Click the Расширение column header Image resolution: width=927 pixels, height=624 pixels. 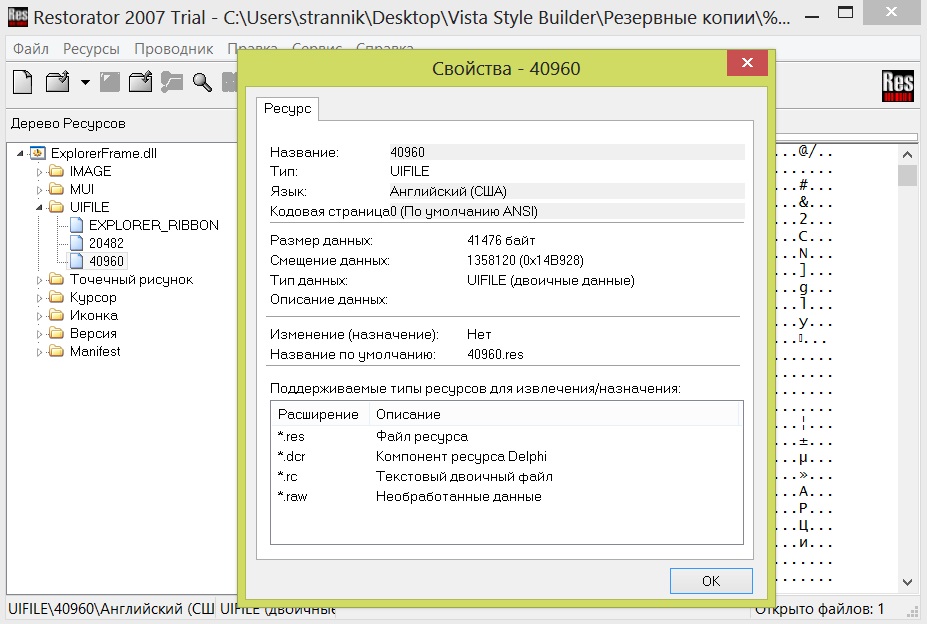tap(320, 414)
